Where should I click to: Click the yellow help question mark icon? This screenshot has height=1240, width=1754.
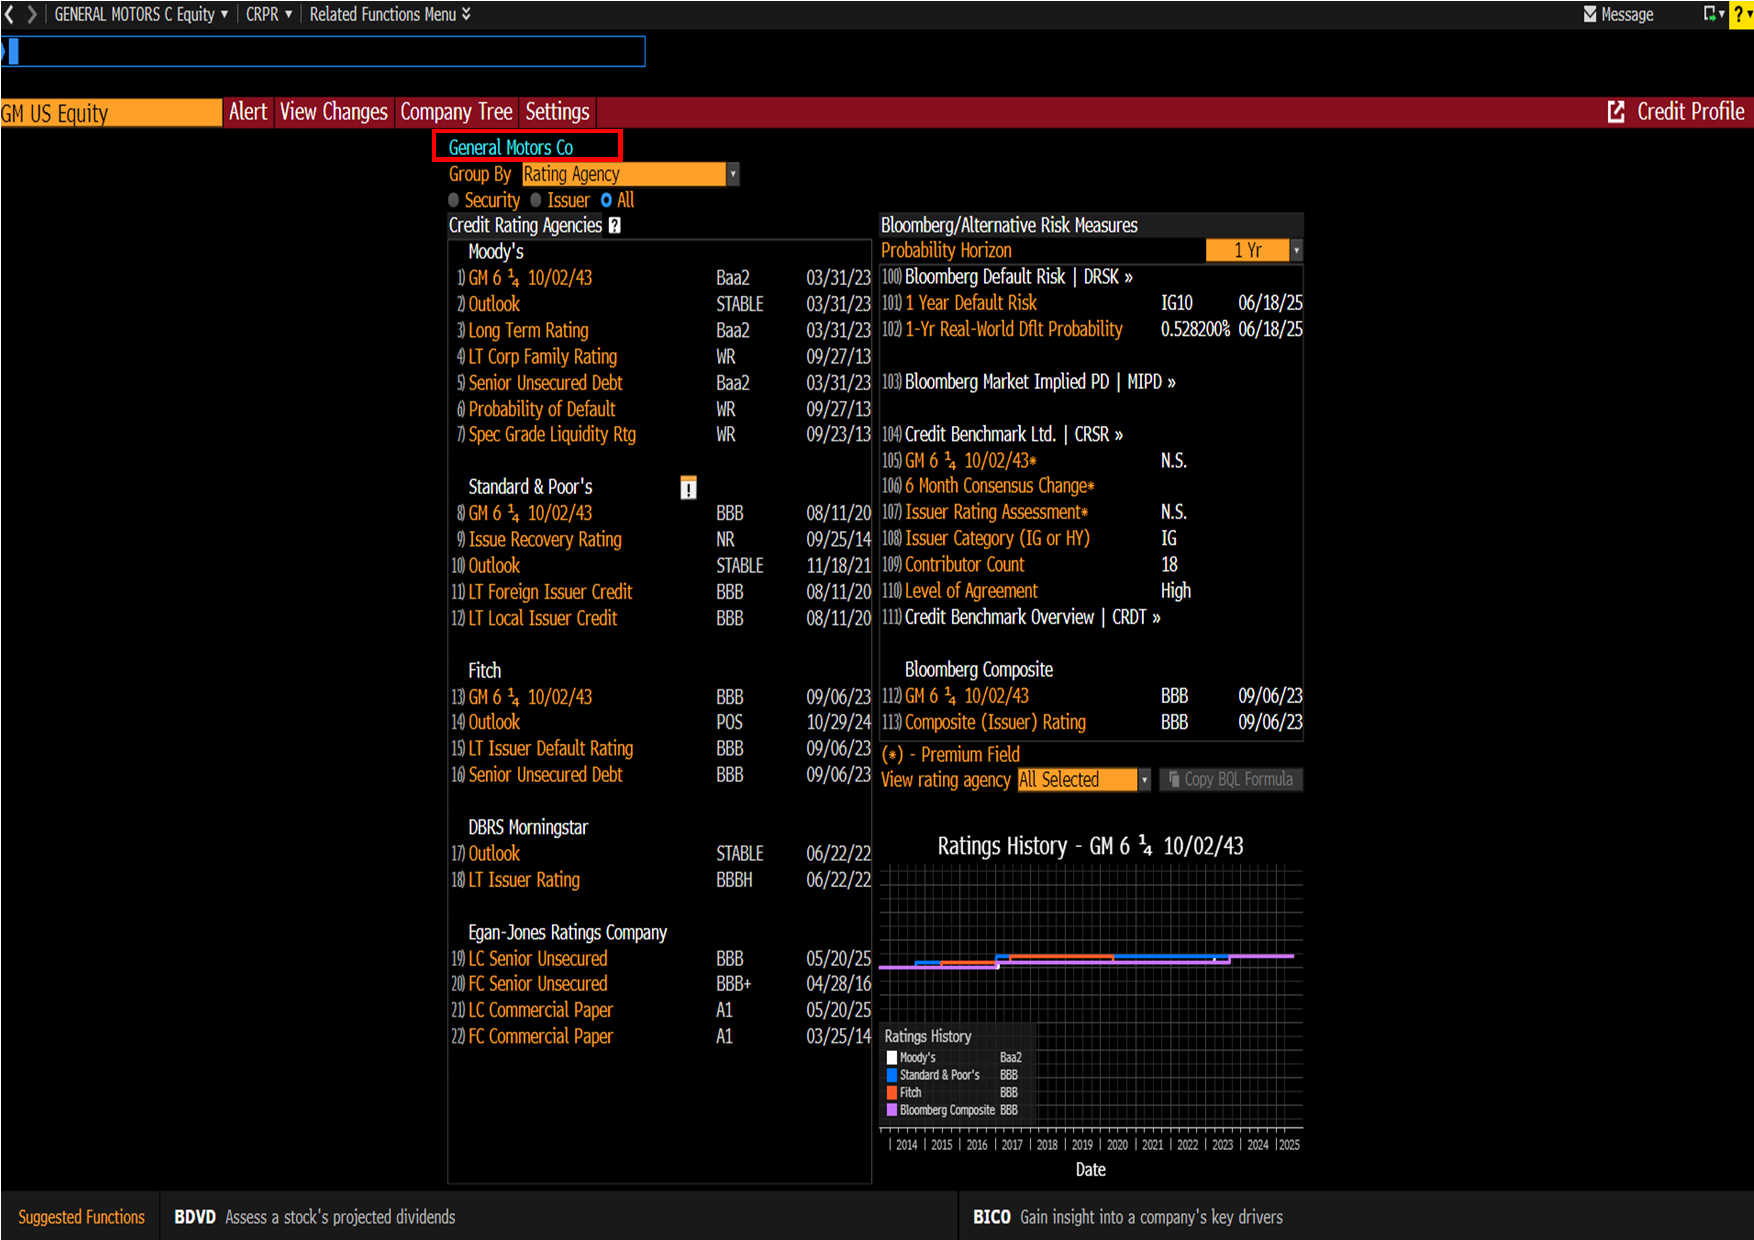coord(1741,14)
